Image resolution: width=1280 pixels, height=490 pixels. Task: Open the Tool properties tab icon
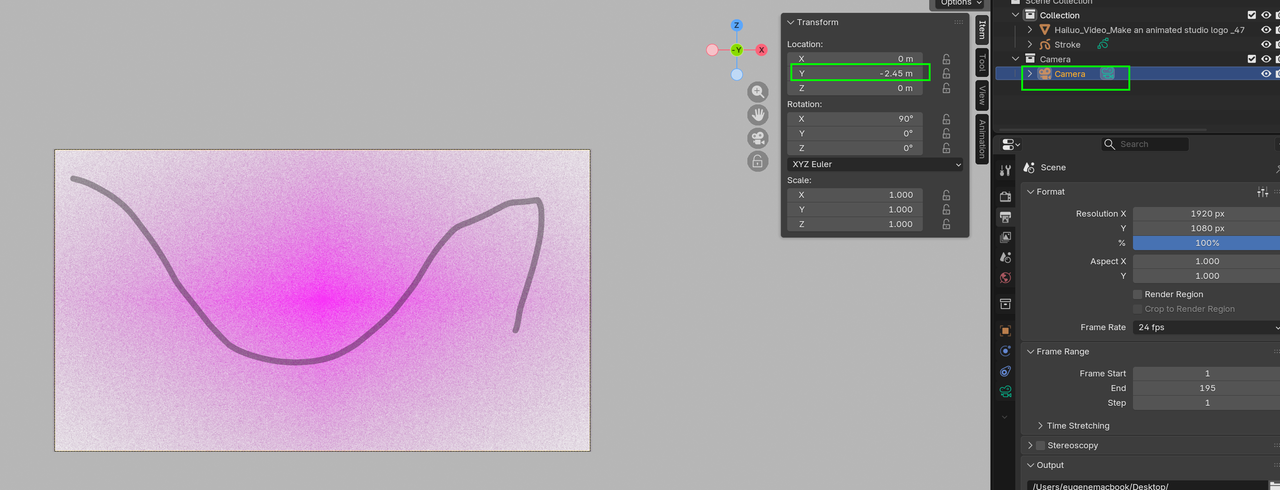pos(1005,171)
